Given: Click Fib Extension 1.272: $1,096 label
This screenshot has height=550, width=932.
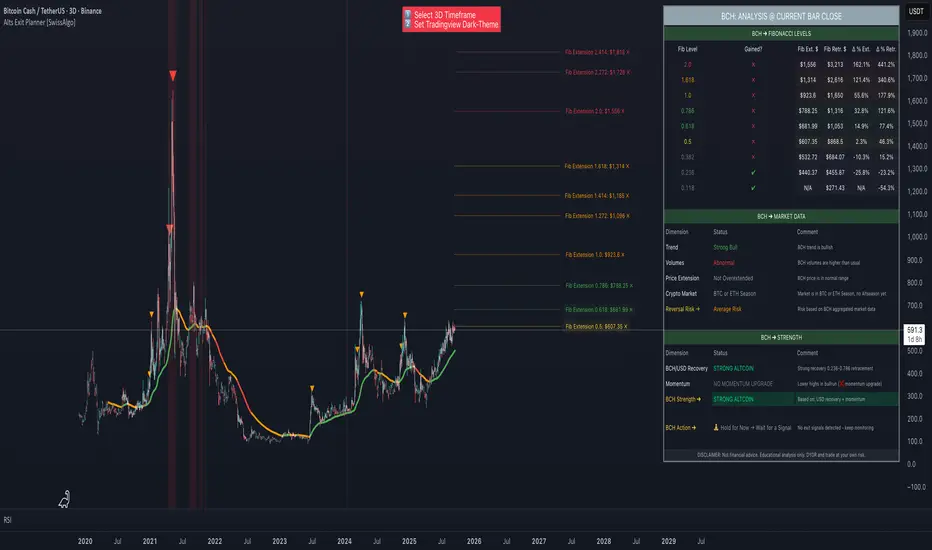Looking at the screenshot, I should point(597,216).
